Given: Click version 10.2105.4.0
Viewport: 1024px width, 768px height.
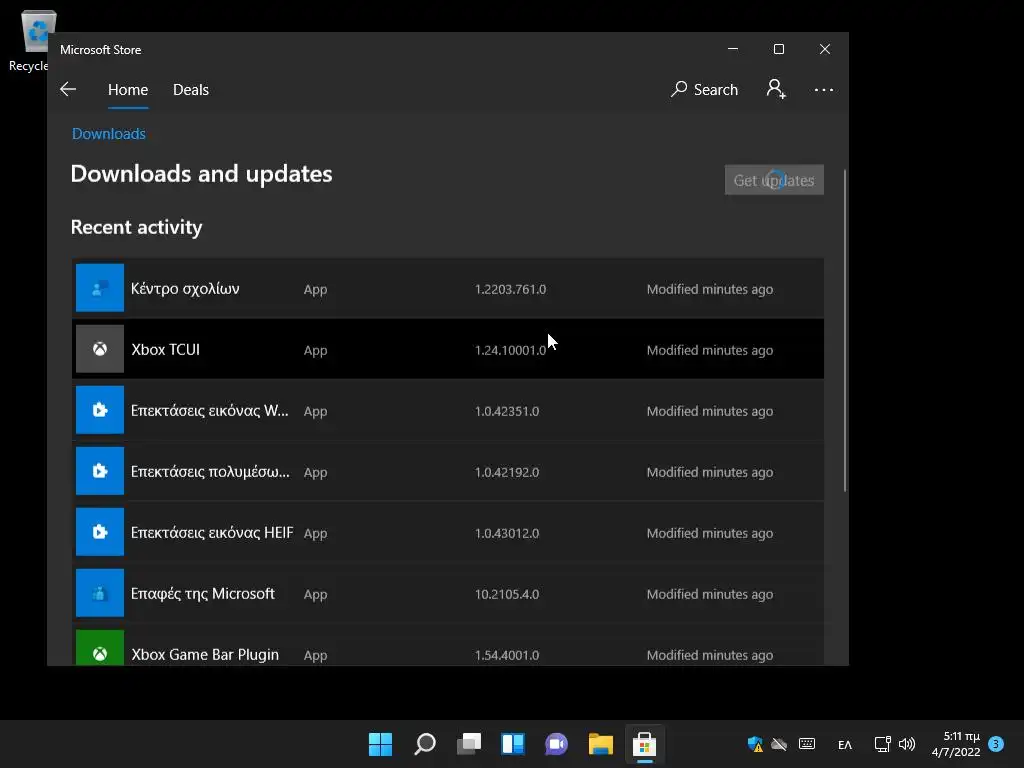Looking at the screenshot, I should (x=507, y=594).
